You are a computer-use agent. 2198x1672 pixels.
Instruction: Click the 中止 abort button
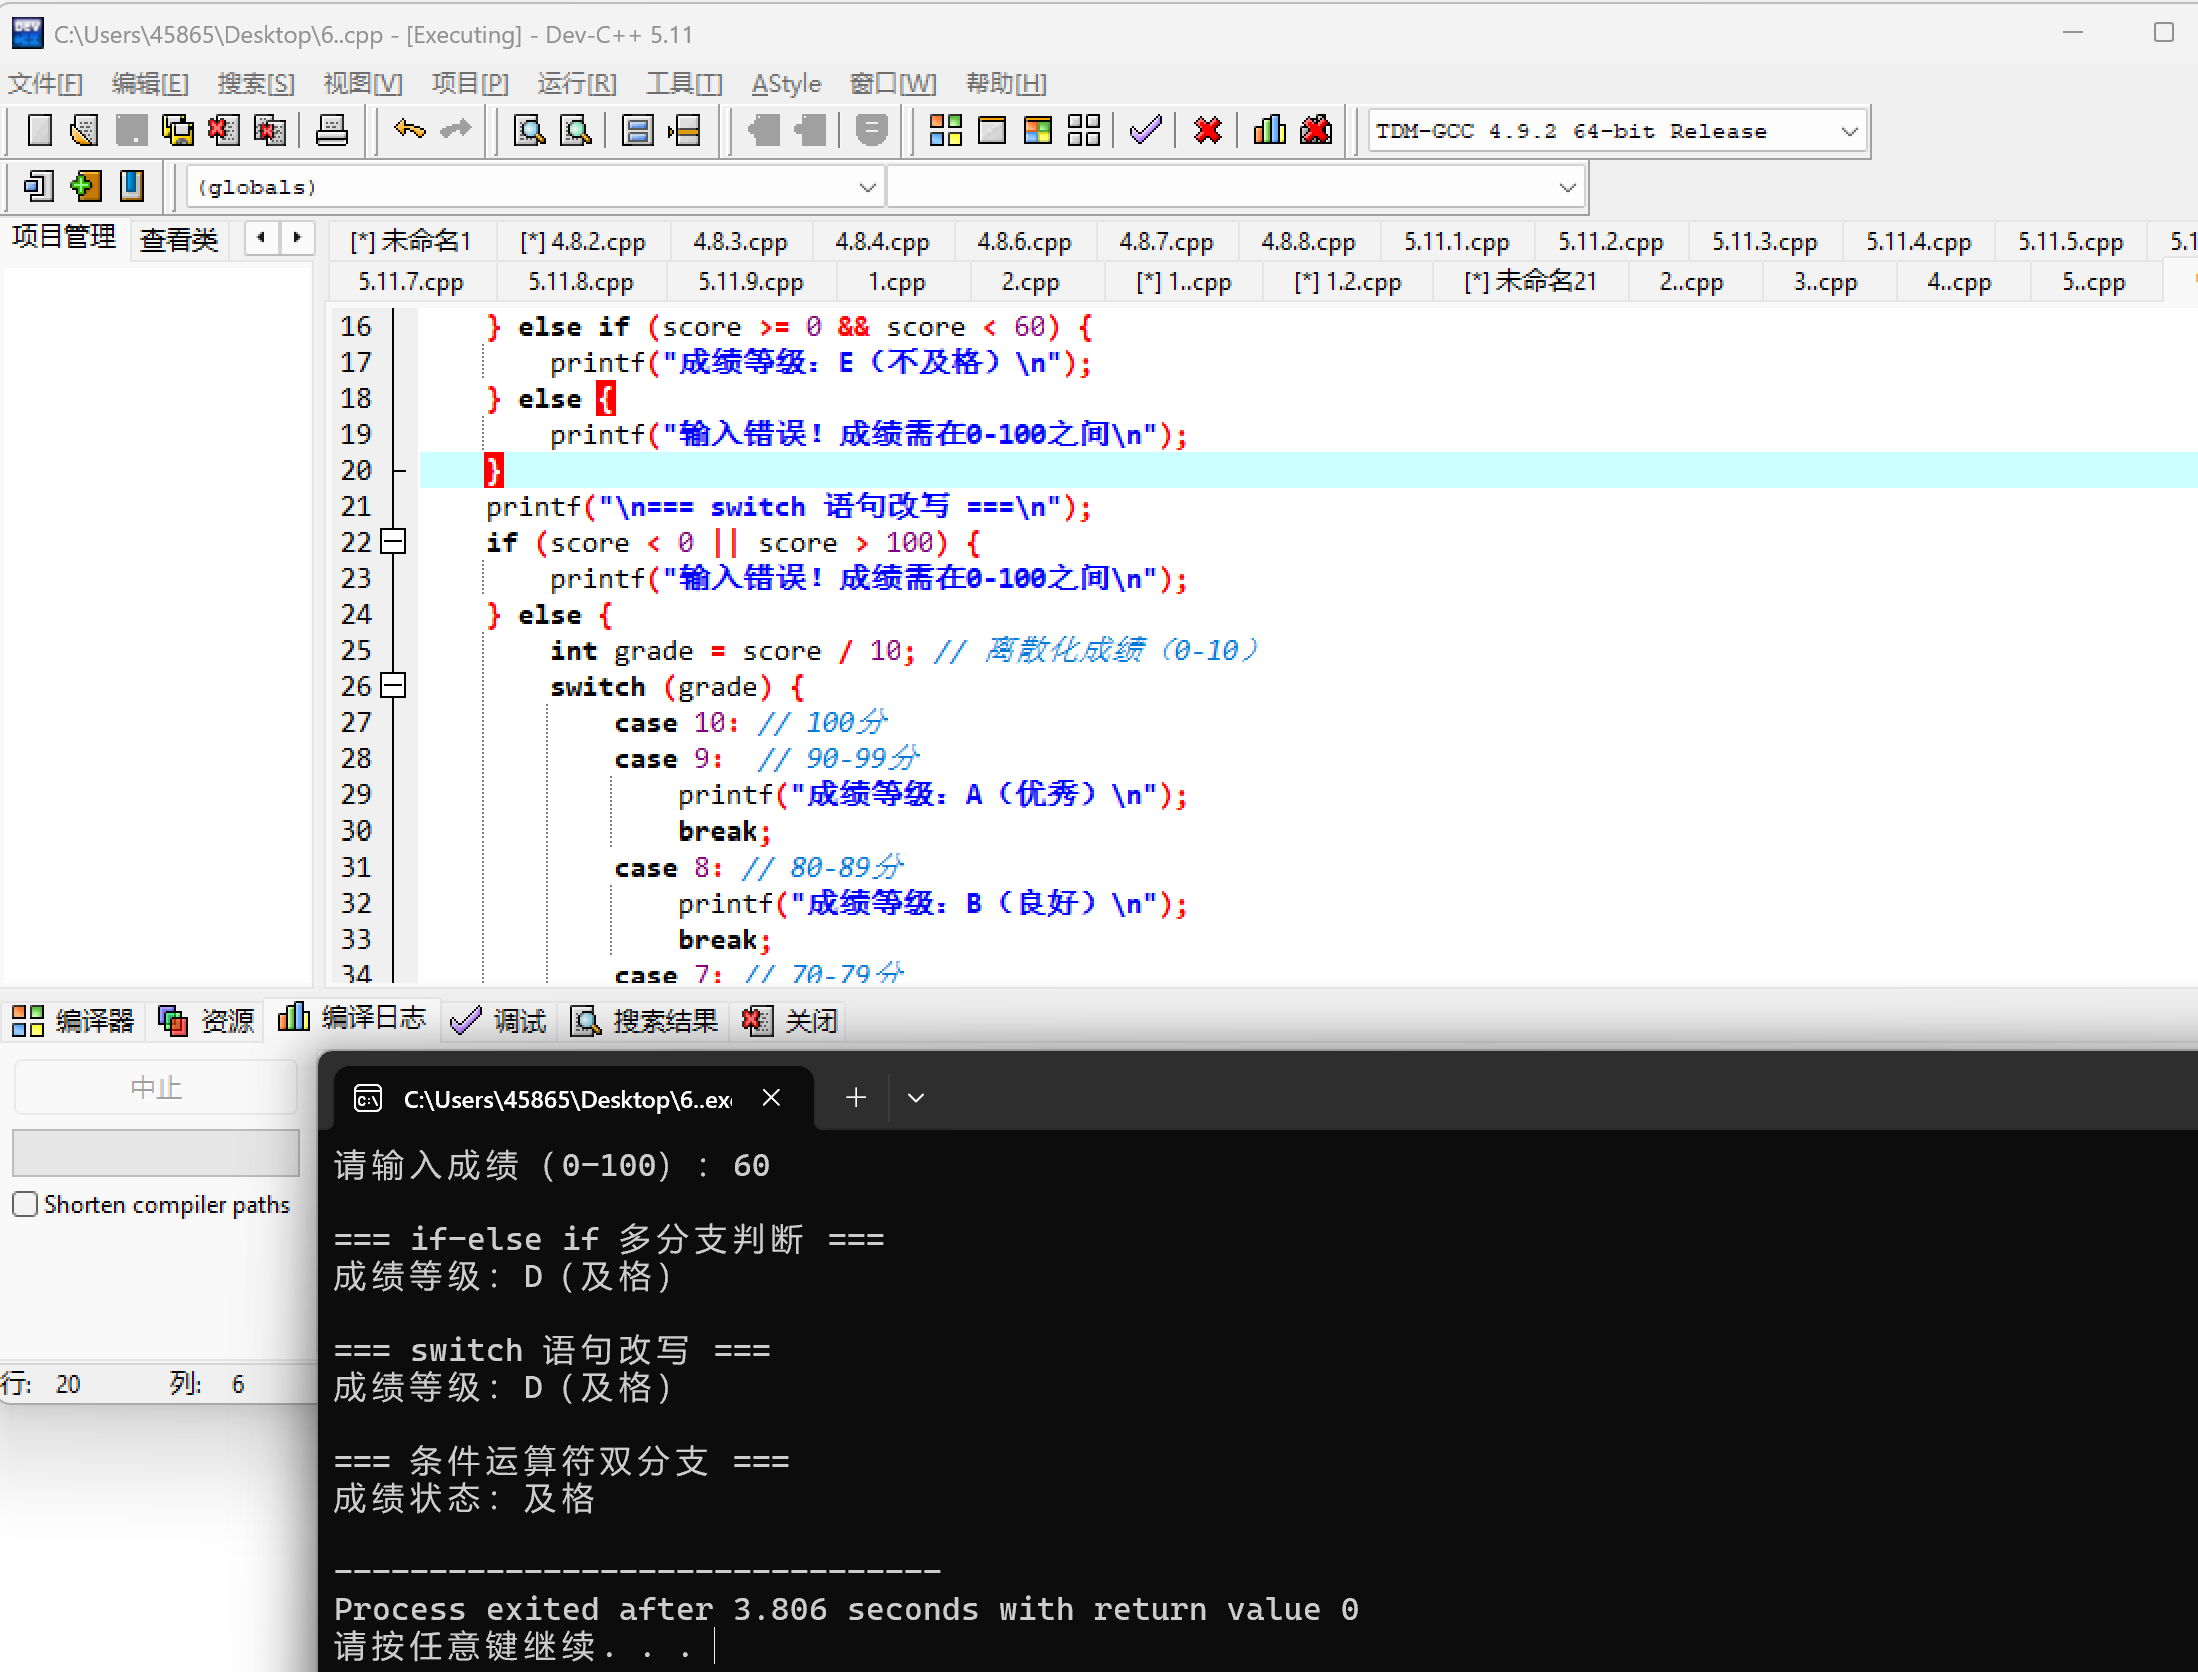tap(156, 1087)
